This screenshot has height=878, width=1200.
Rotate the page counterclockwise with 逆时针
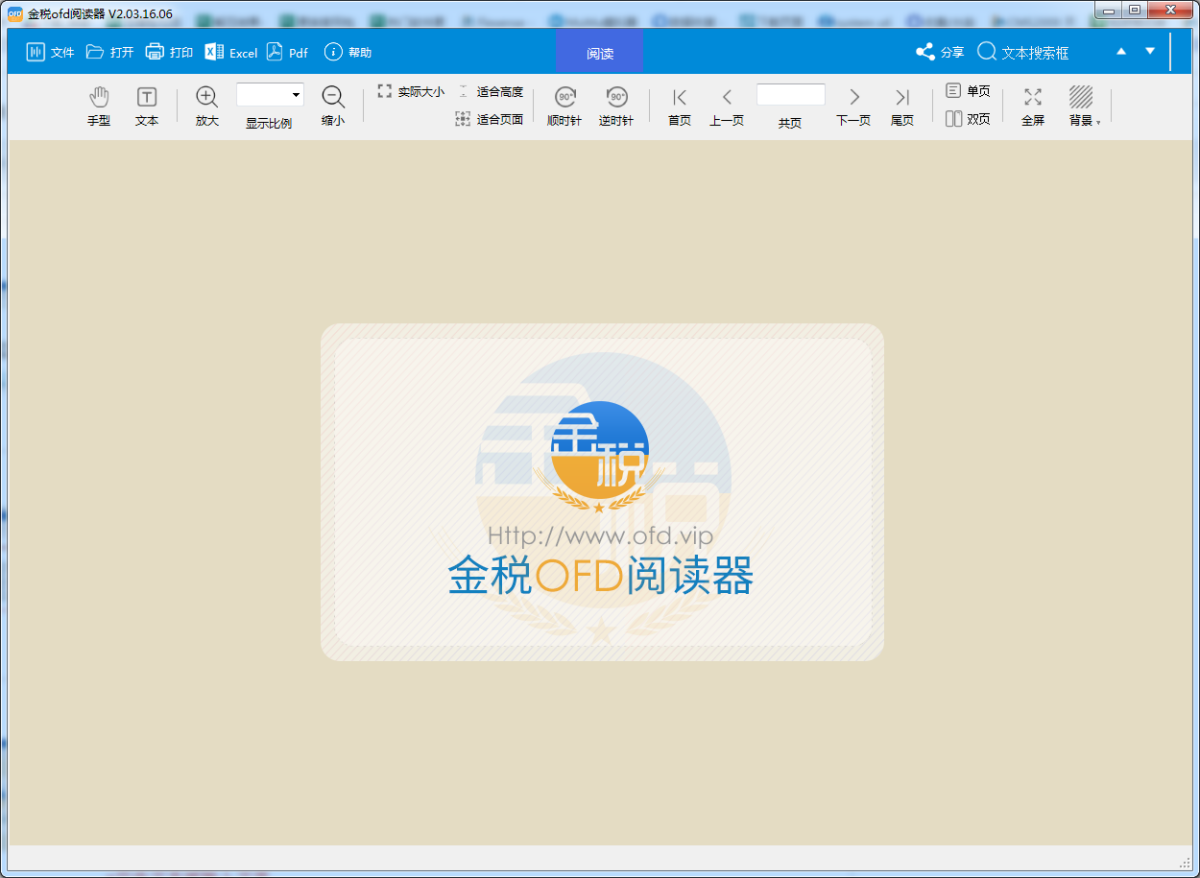click(x=616, y=105)
